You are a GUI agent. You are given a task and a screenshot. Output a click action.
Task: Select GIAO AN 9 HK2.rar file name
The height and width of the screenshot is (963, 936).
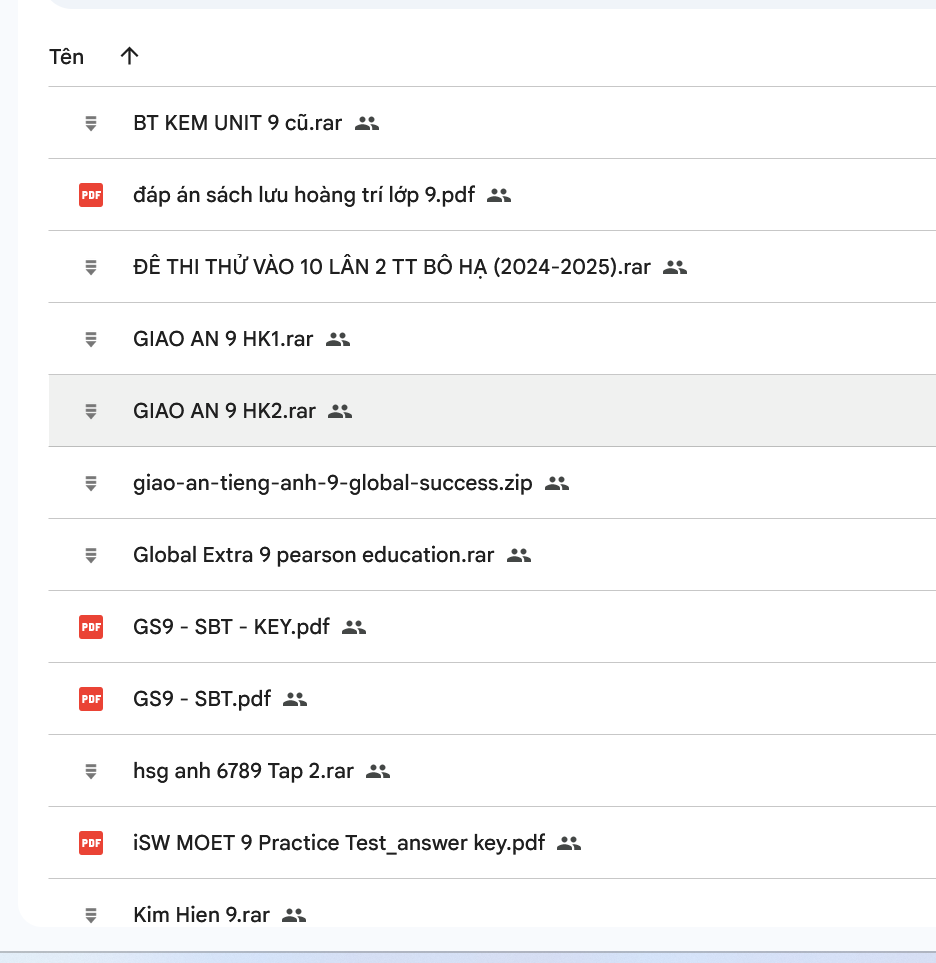coord(224,411)
